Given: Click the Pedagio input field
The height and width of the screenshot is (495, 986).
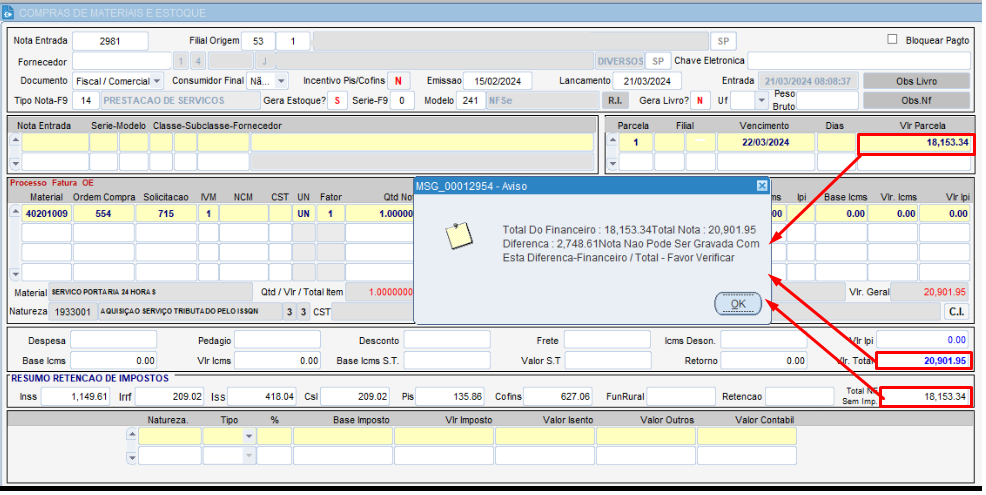Looking at the screenshot, I should [277, 340].
